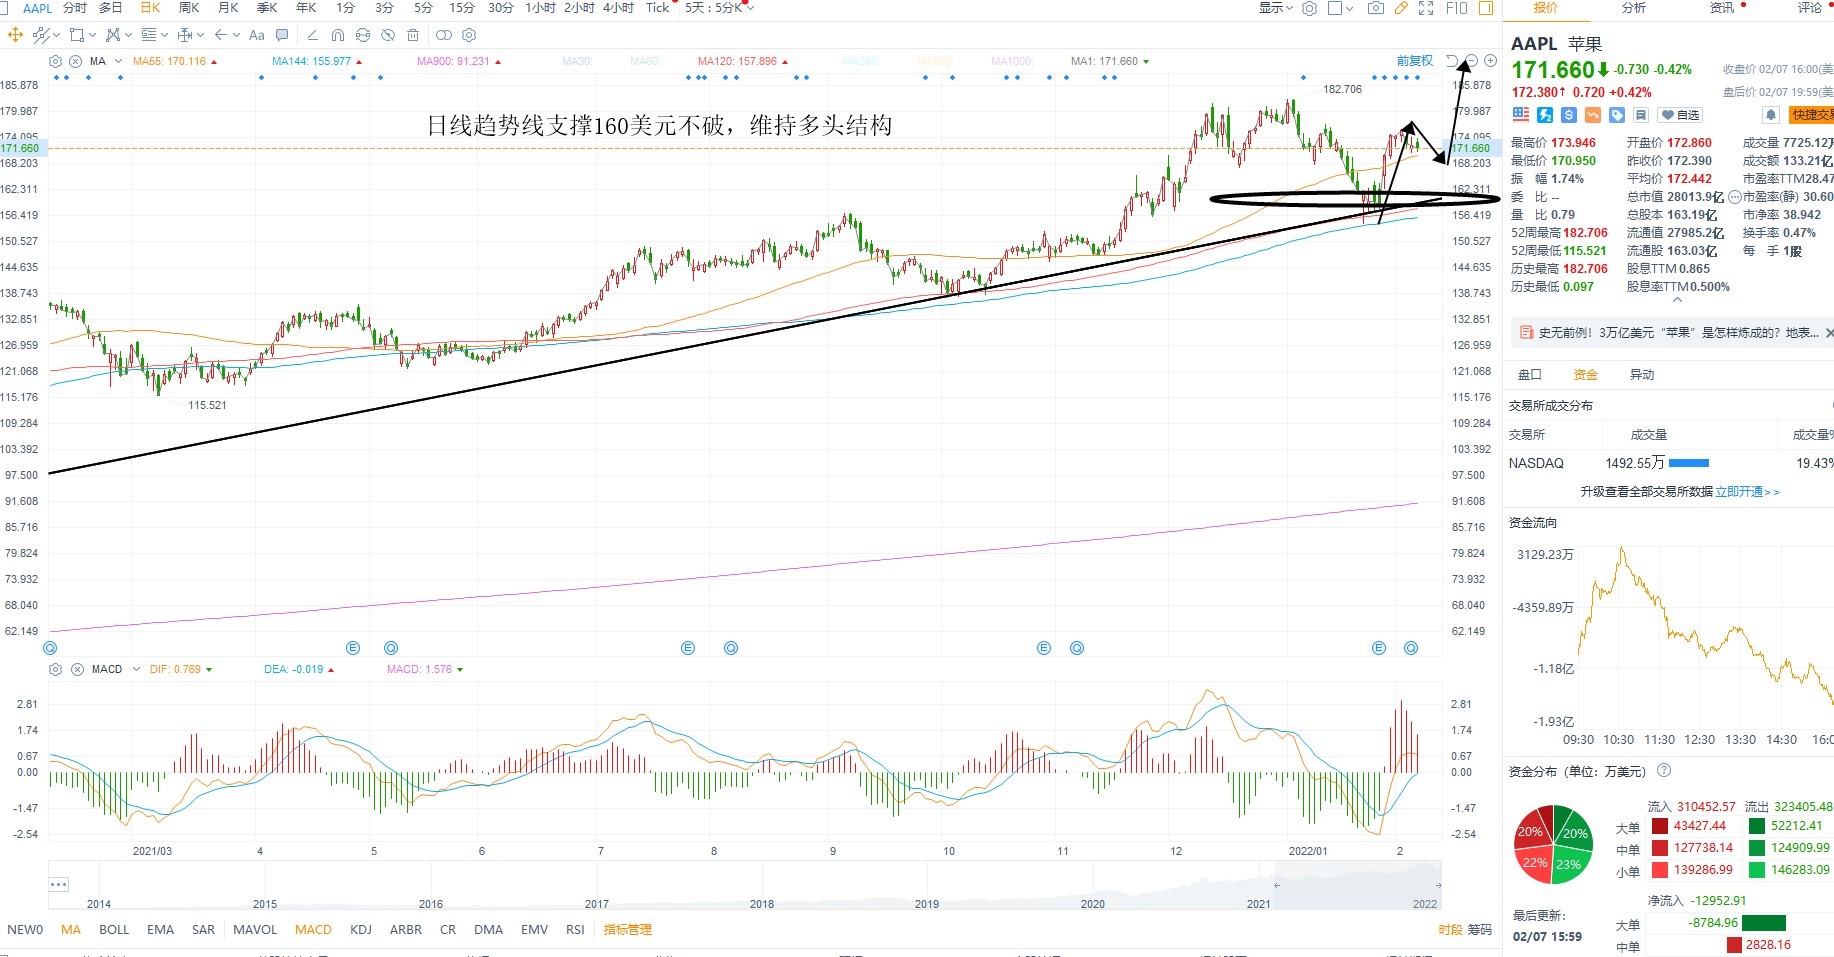
Task: Click the 快捷交易 quick trade button
Action: pos(1812,115)
